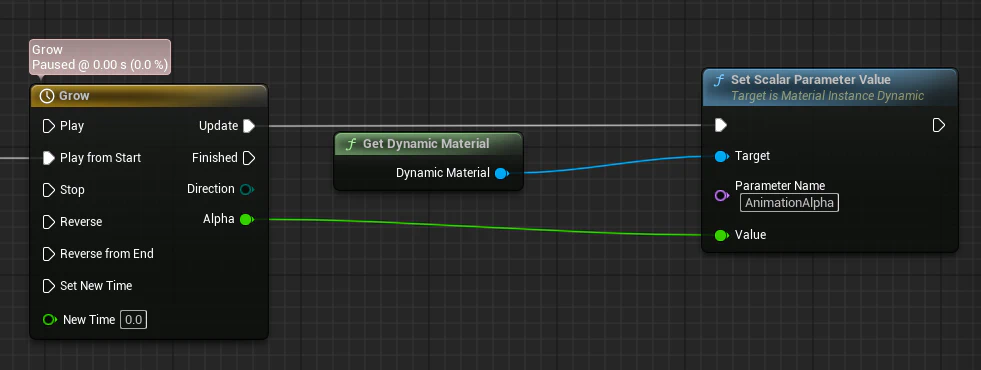Select the Get Dynamic Material node header

[428, 143]
